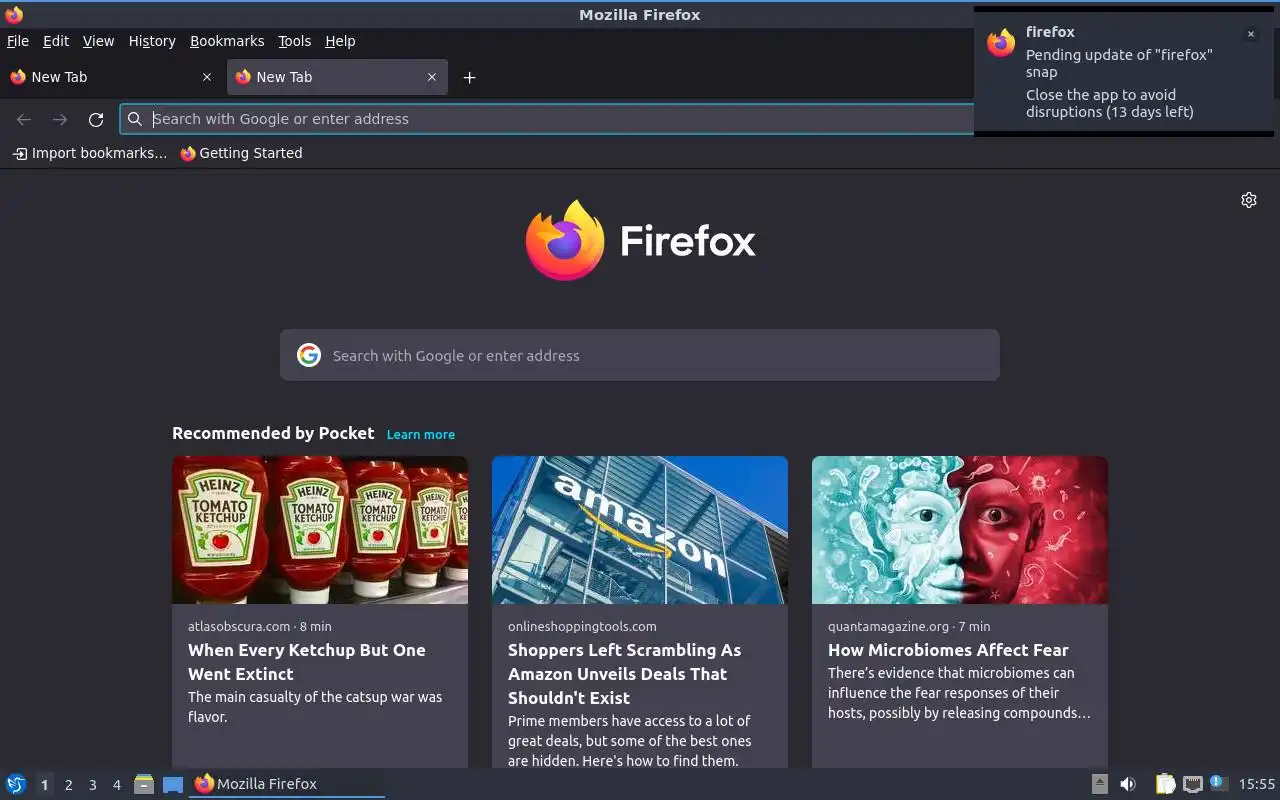Viewport: 1280px width, 800px height.
Task: Open the Amazon building article thumbnail
Action: 640,530
